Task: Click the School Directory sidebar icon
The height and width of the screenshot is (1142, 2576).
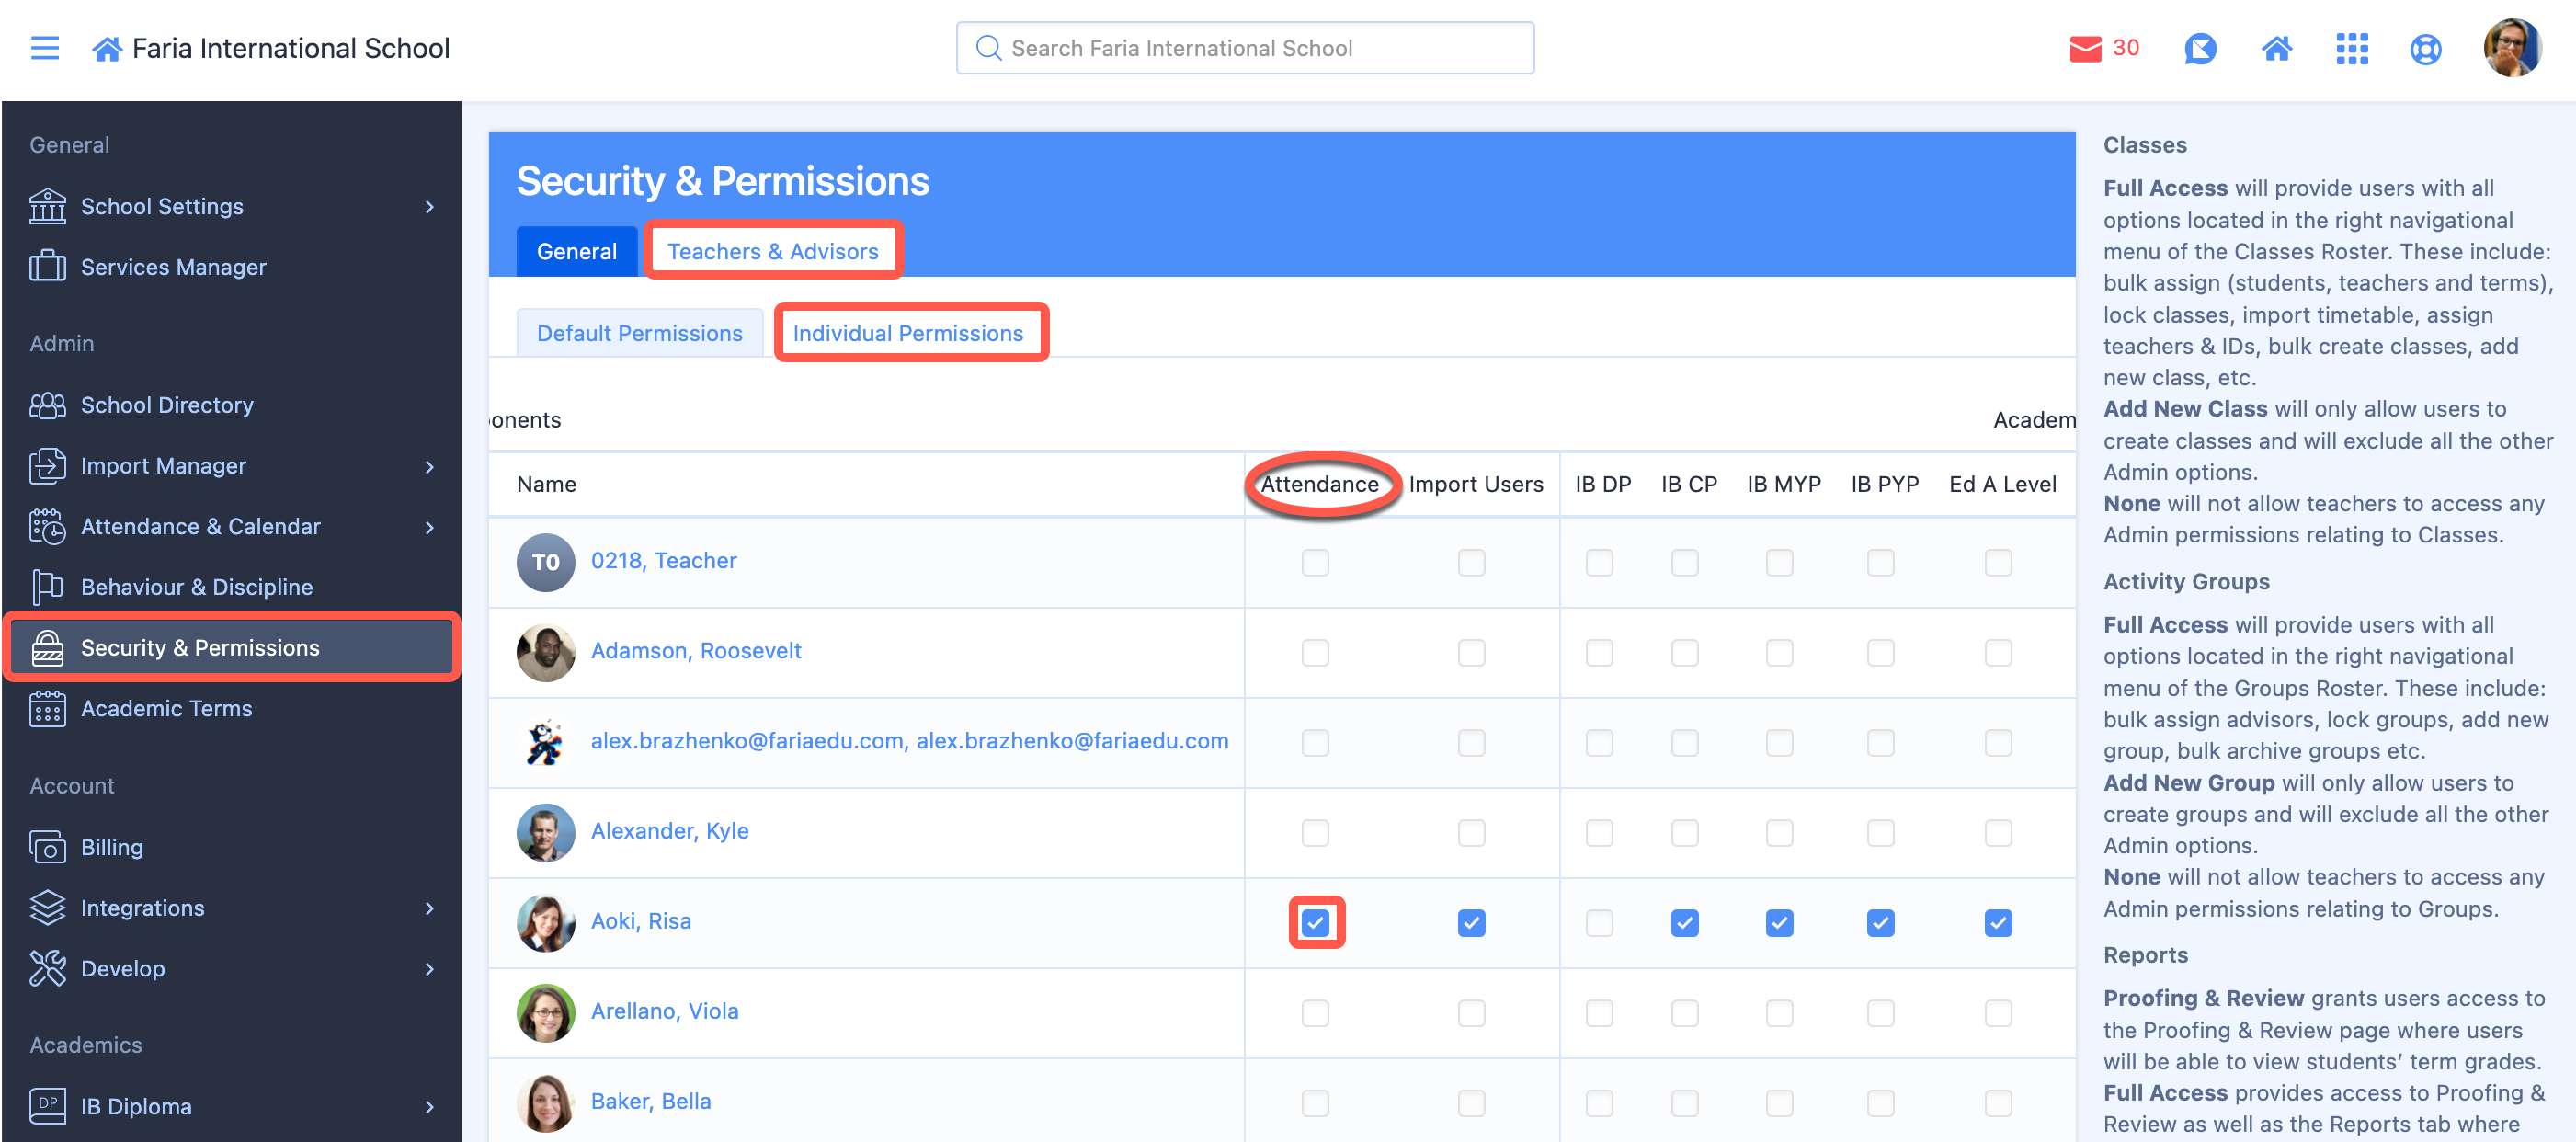Action: [47, 405]
